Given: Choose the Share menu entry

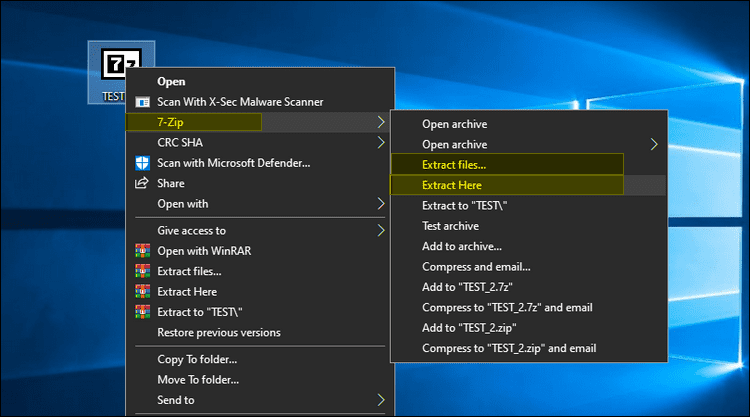Looking at the screenshot, I should [x=260, y=183].
